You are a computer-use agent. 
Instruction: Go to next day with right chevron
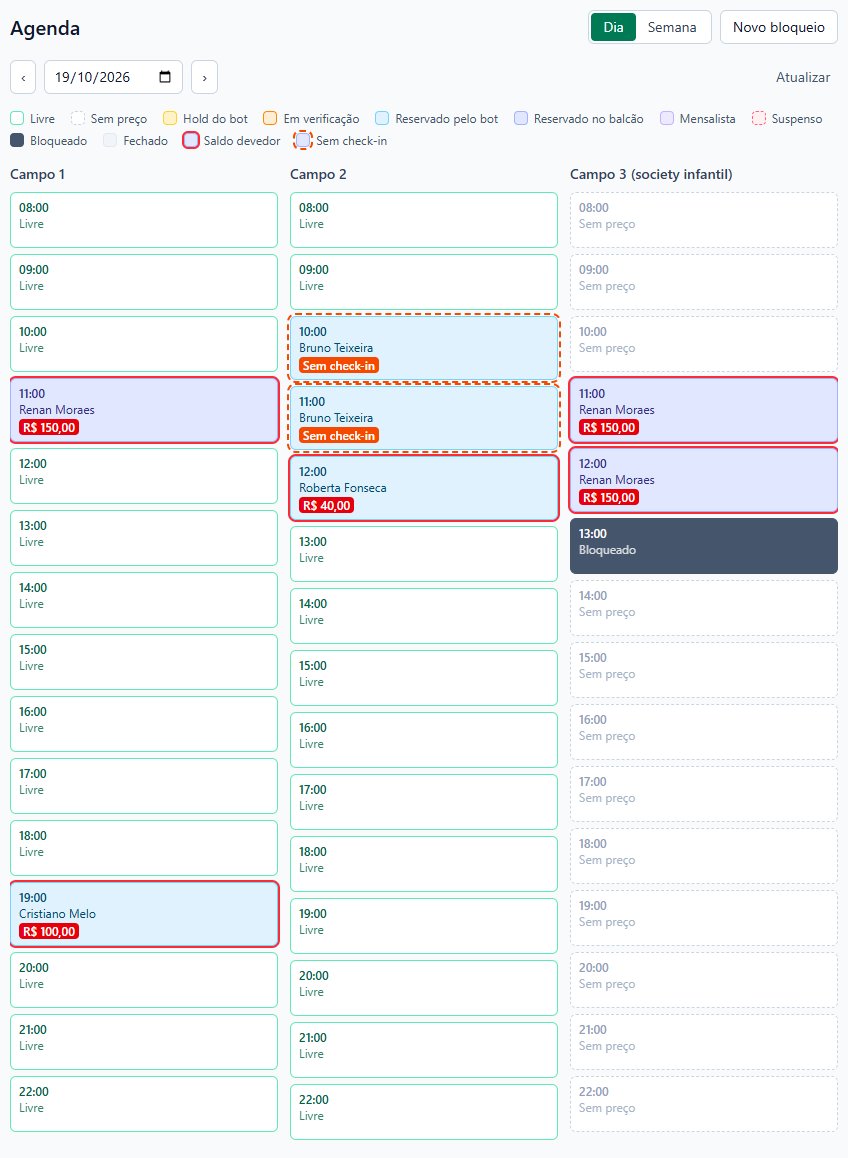tap(205, 77)
